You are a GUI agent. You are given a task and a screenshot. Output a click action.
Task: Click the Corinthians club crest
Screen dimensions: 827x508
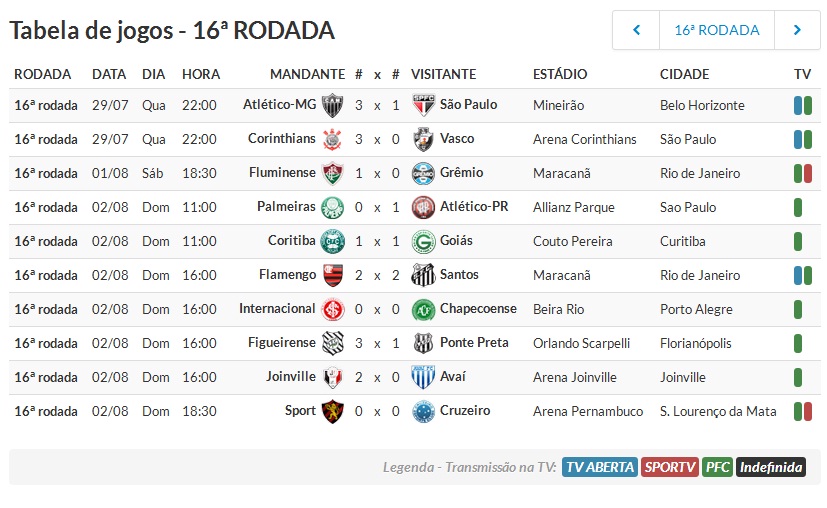332,140
